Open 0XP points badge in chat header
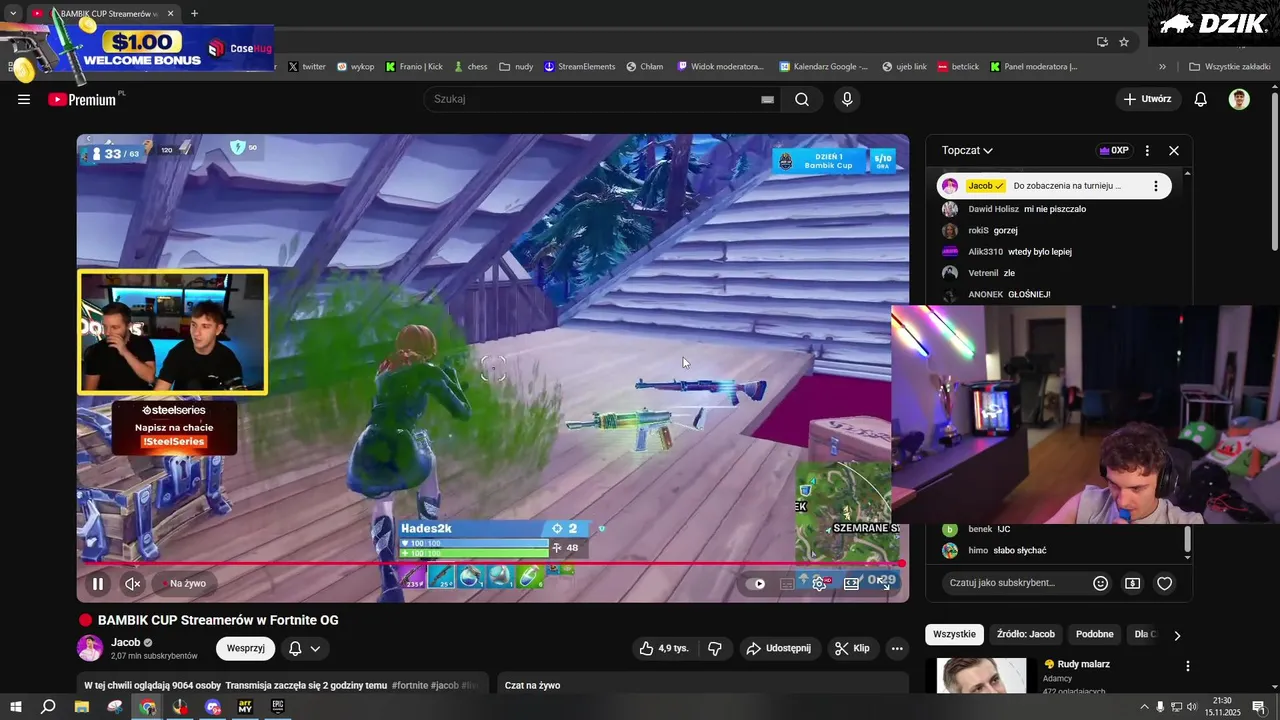Image resolution: width=1280 pixels, height=720 pixels. pyautogui.click(x=1113, y=150)
